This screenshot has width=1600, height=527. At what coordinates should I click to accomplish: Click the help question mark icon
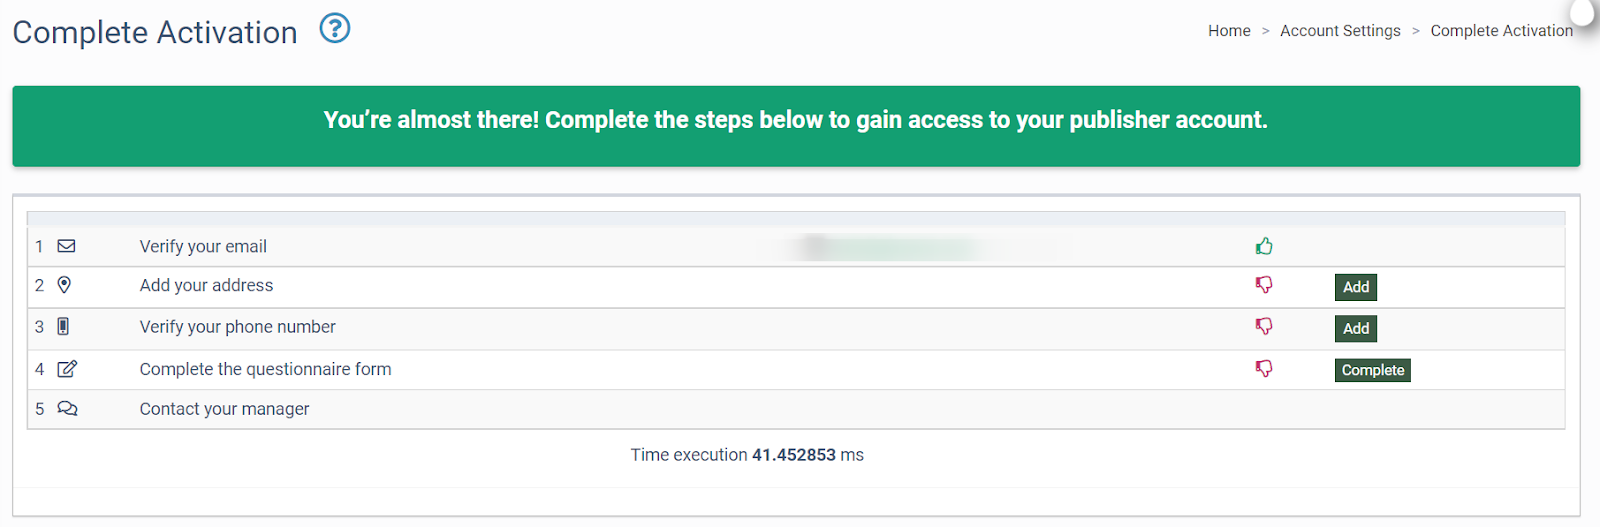coord(335,29)
